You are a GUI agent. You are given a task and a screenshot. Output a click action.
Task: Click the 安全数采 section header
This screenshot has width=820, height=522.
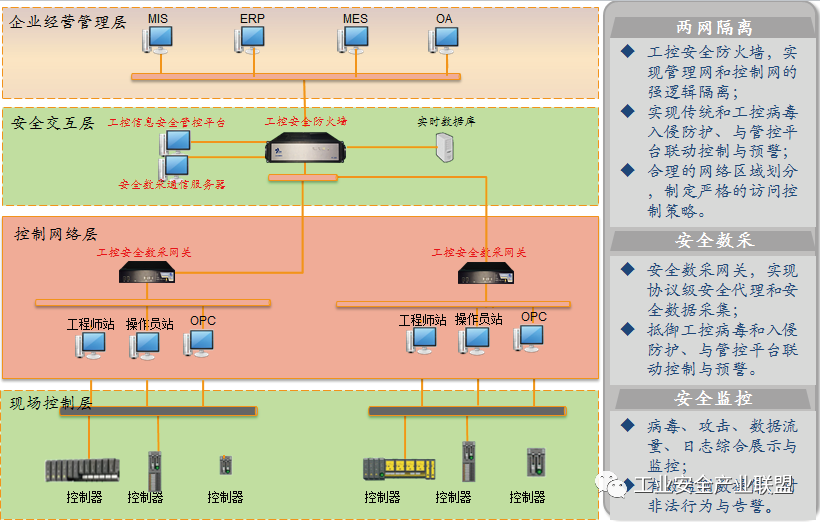(x=714, y=241)
